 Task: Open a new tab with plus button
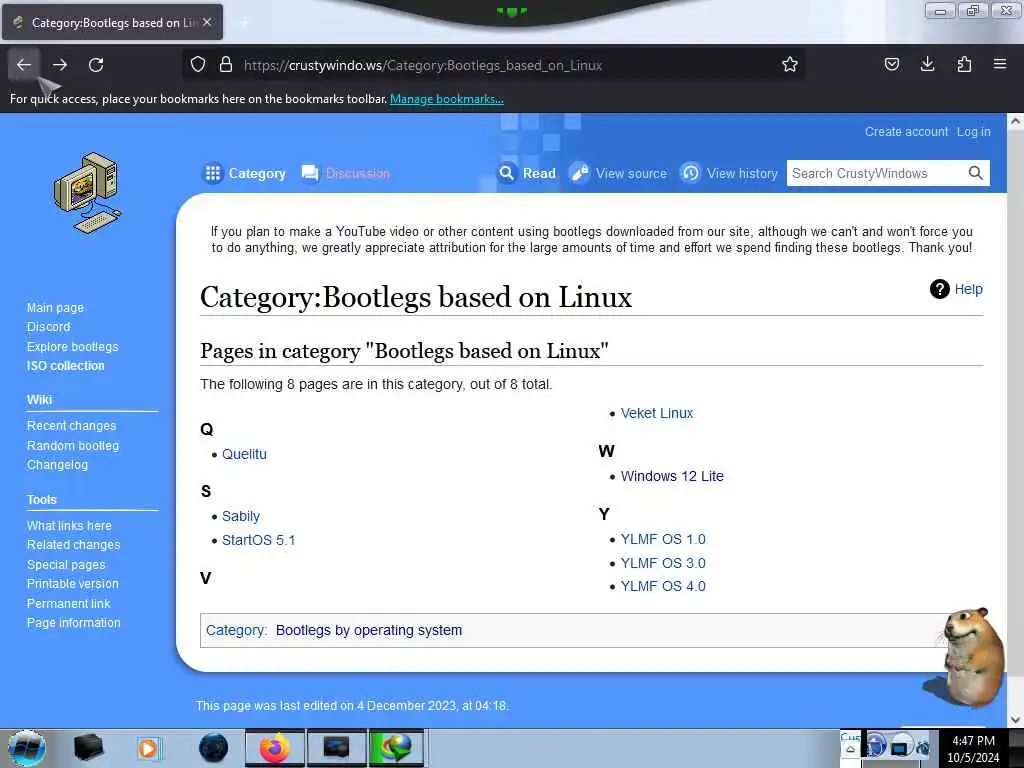[244, 23]
